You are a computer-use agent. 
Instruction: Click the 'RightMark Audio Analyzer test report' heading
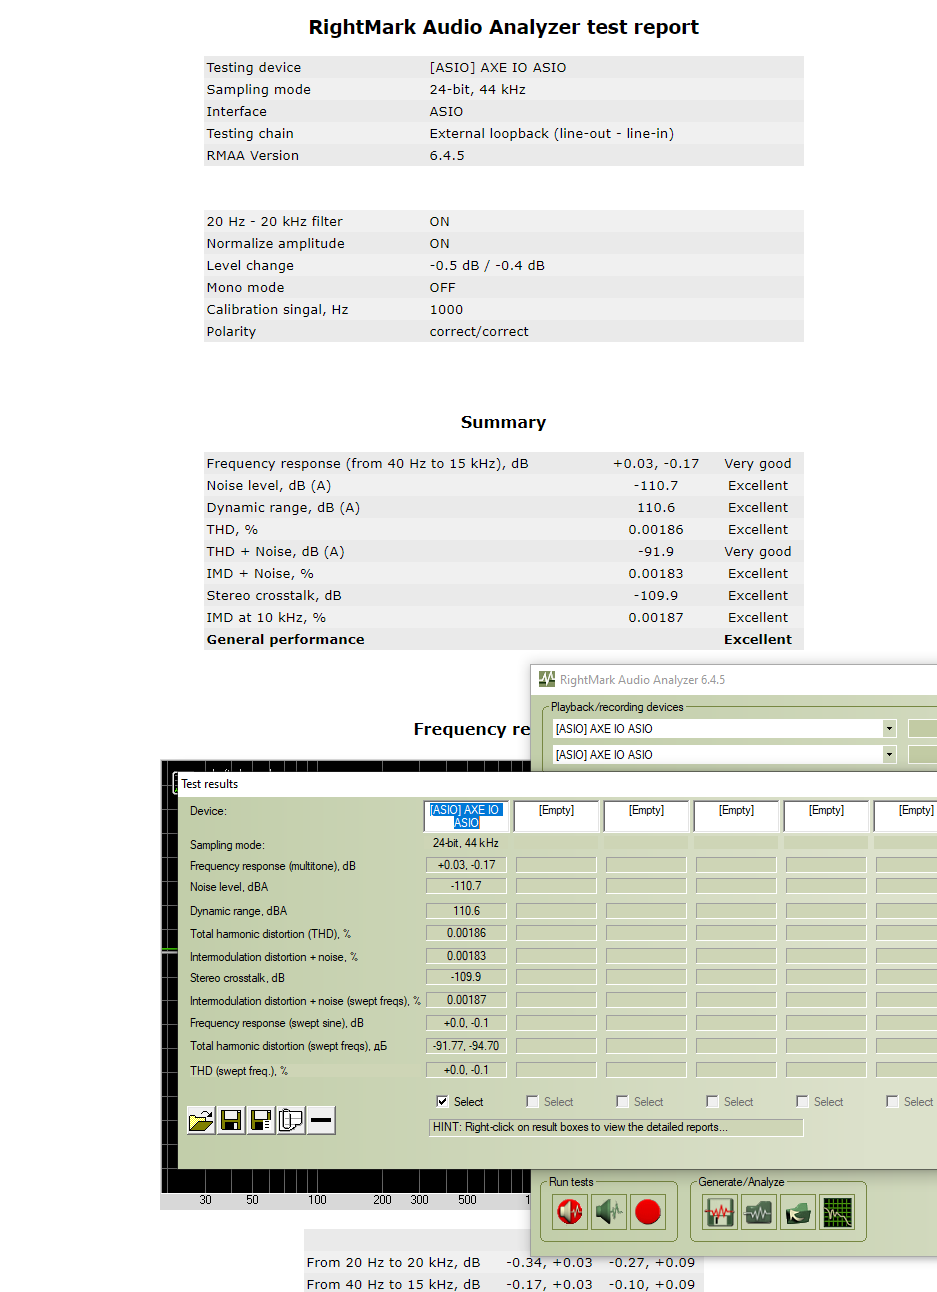tap(503, 27)
